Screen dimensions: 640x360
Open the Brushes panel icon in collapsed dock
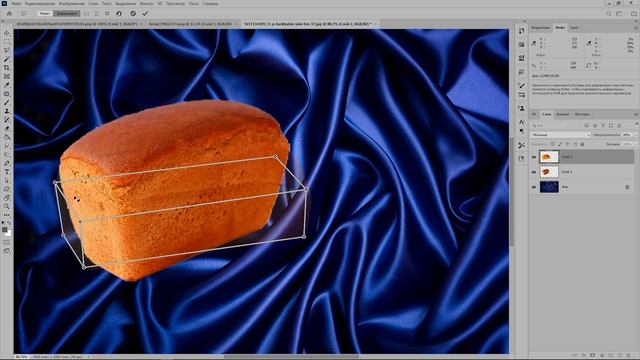[522, 85]
